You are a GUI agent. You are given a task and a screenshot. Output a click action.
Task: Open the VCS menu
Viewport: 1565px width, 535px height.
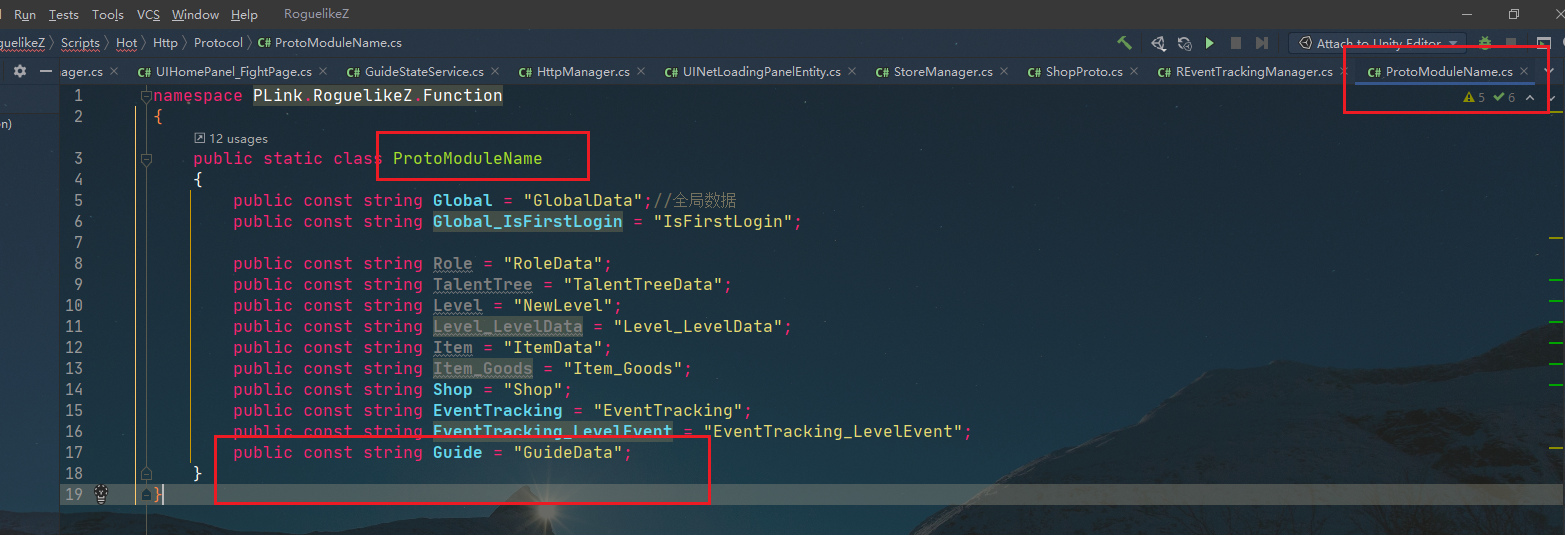[148, 15]
